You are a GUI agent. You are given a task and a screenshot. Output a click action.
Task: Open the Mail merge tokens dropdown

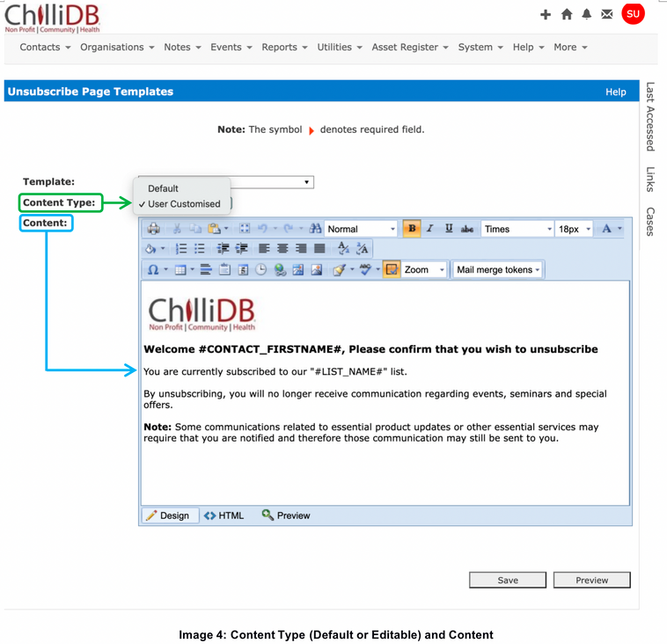pos(498,270)
